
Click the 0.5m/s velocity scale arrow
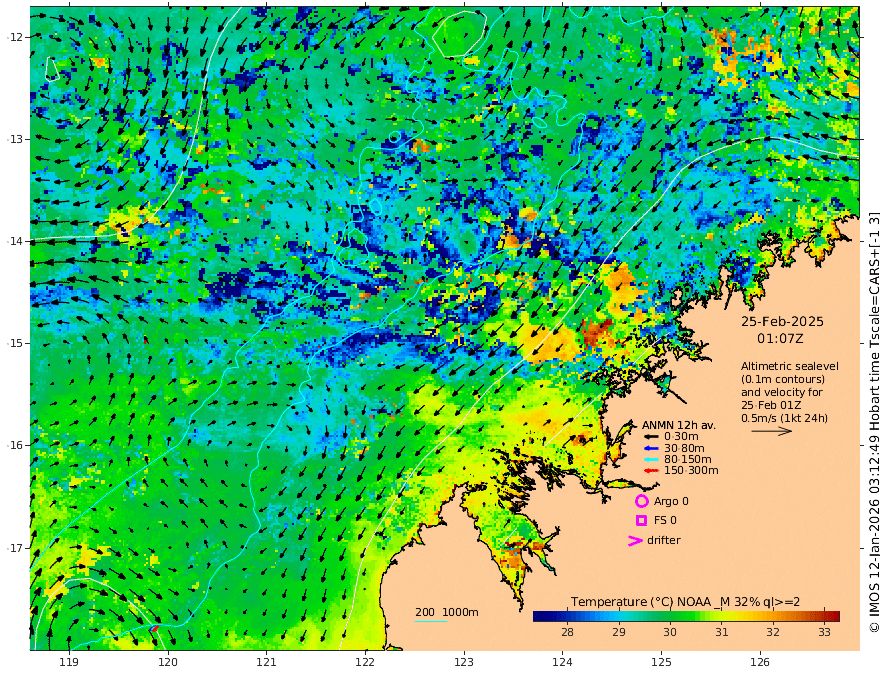[x=772, y=431]
